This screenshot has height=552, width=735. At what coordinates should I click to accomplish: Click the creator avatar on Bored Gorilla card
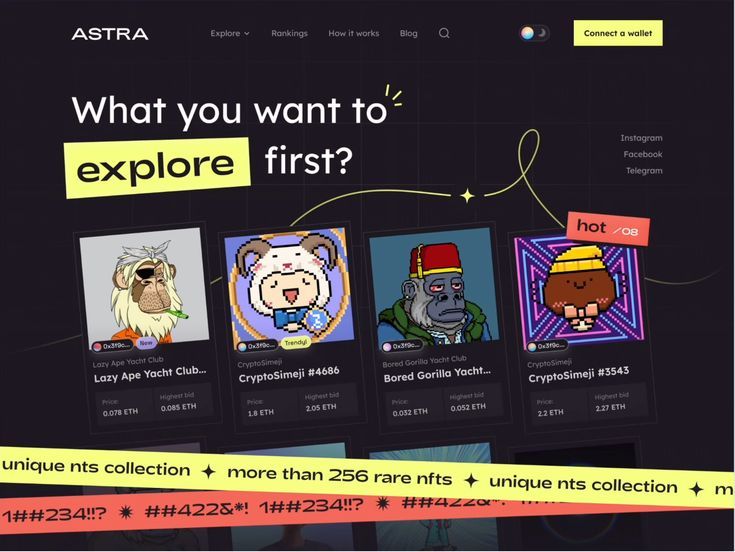(387, 347)
